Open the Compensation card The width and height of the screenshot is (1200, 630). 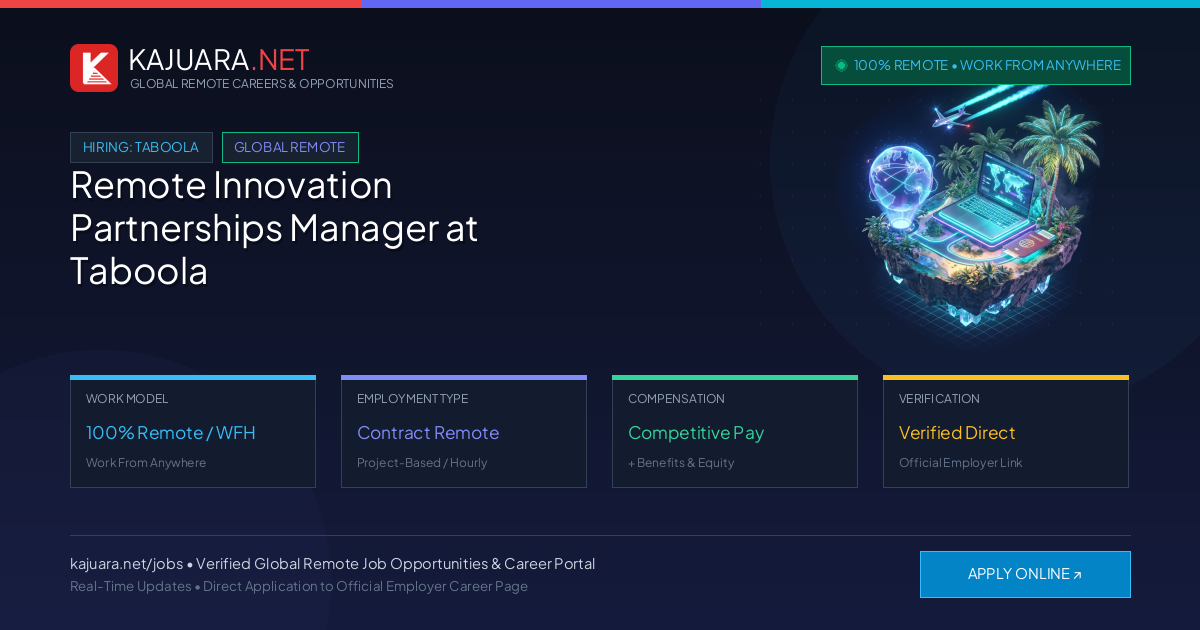(735, 431)
